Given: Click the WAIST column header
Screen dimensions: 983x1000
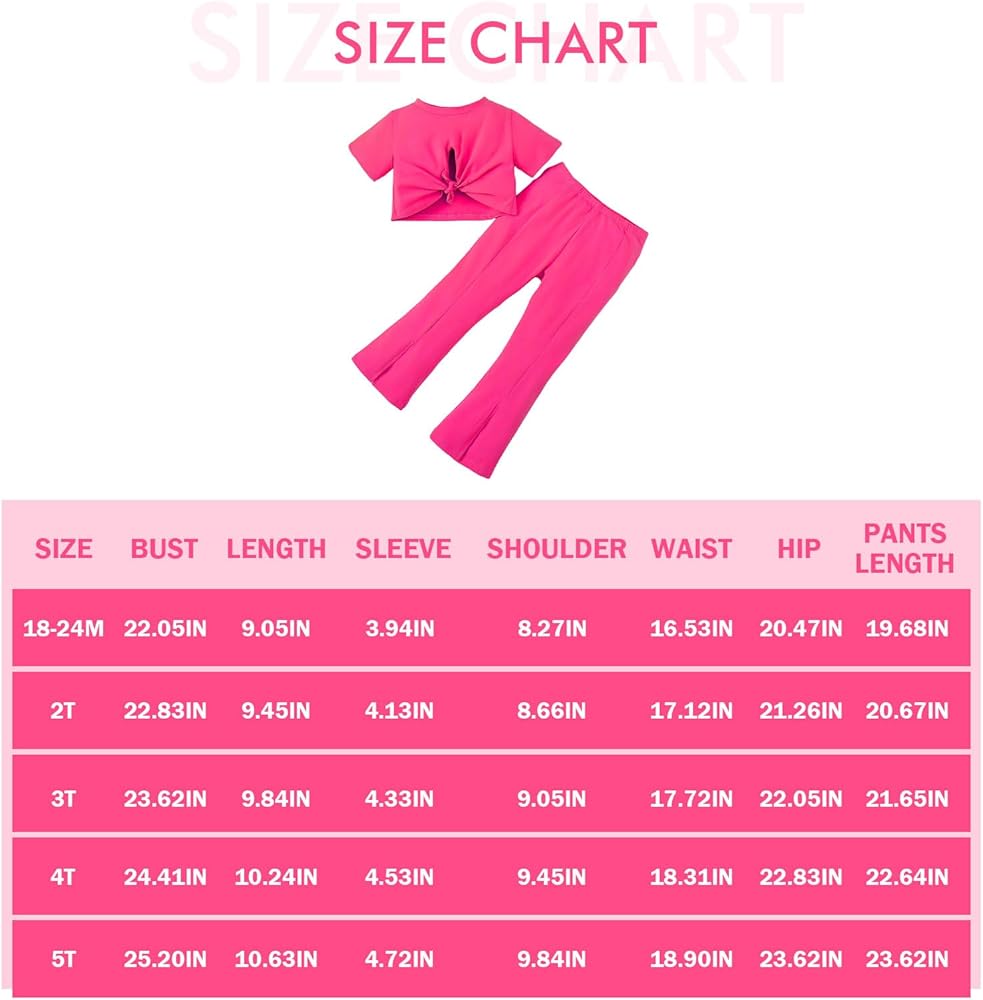Looking at the screenshot, I should click(x=692, y=549).
